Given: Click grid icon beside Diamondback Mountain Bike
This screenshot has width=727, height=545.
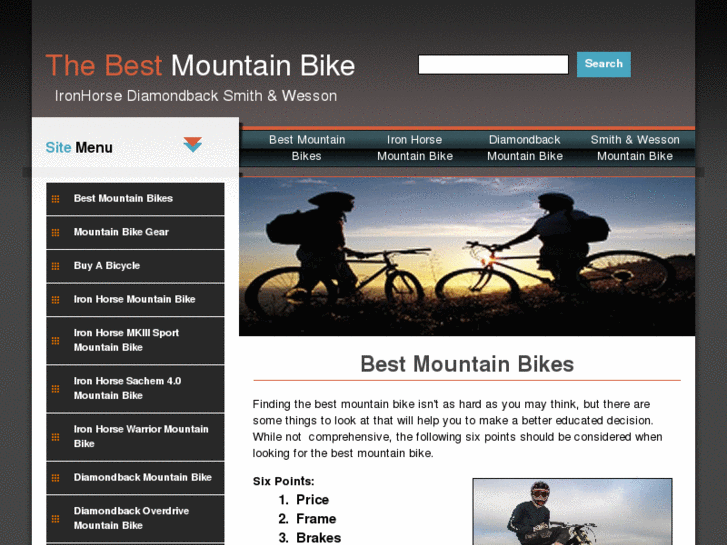Looking at the screenshot, I should 56,478.
